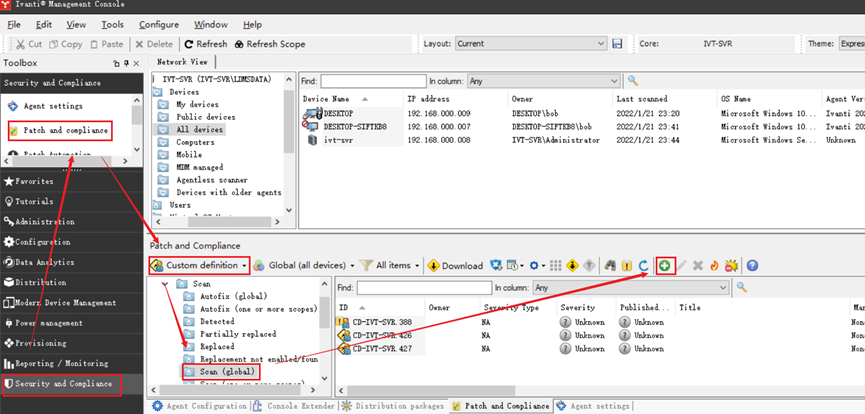Click the green Create custom definition plus icon
The image size is (865, 414).
click(x=666, y=265)
